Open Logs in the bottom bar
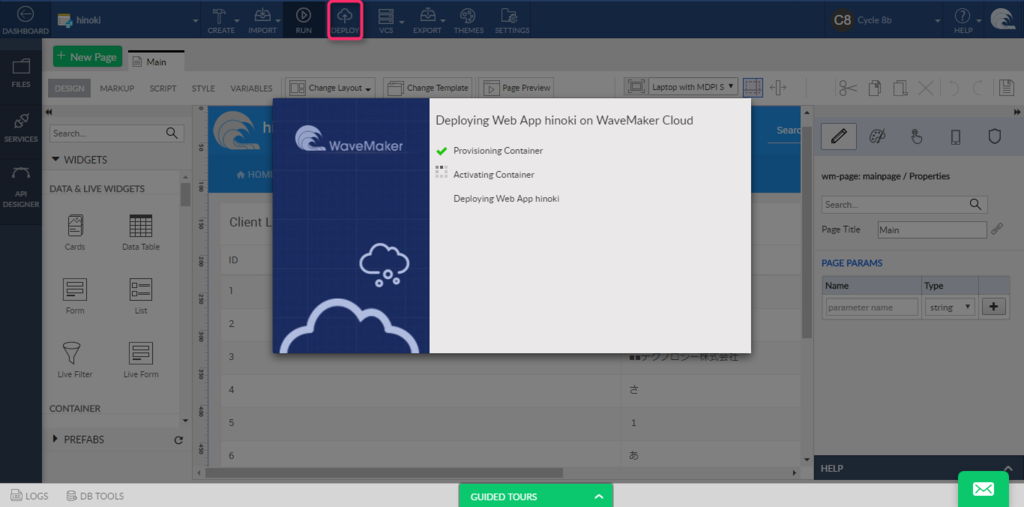Screen dimensions: 1024x507 (x=30, y=497)
